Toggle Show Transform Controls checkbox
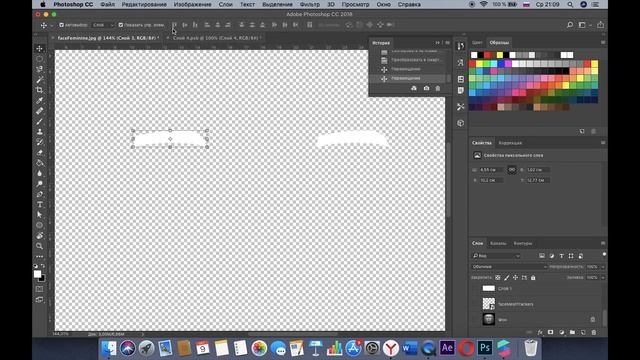 pyautogui.click(x=121, y=25)
